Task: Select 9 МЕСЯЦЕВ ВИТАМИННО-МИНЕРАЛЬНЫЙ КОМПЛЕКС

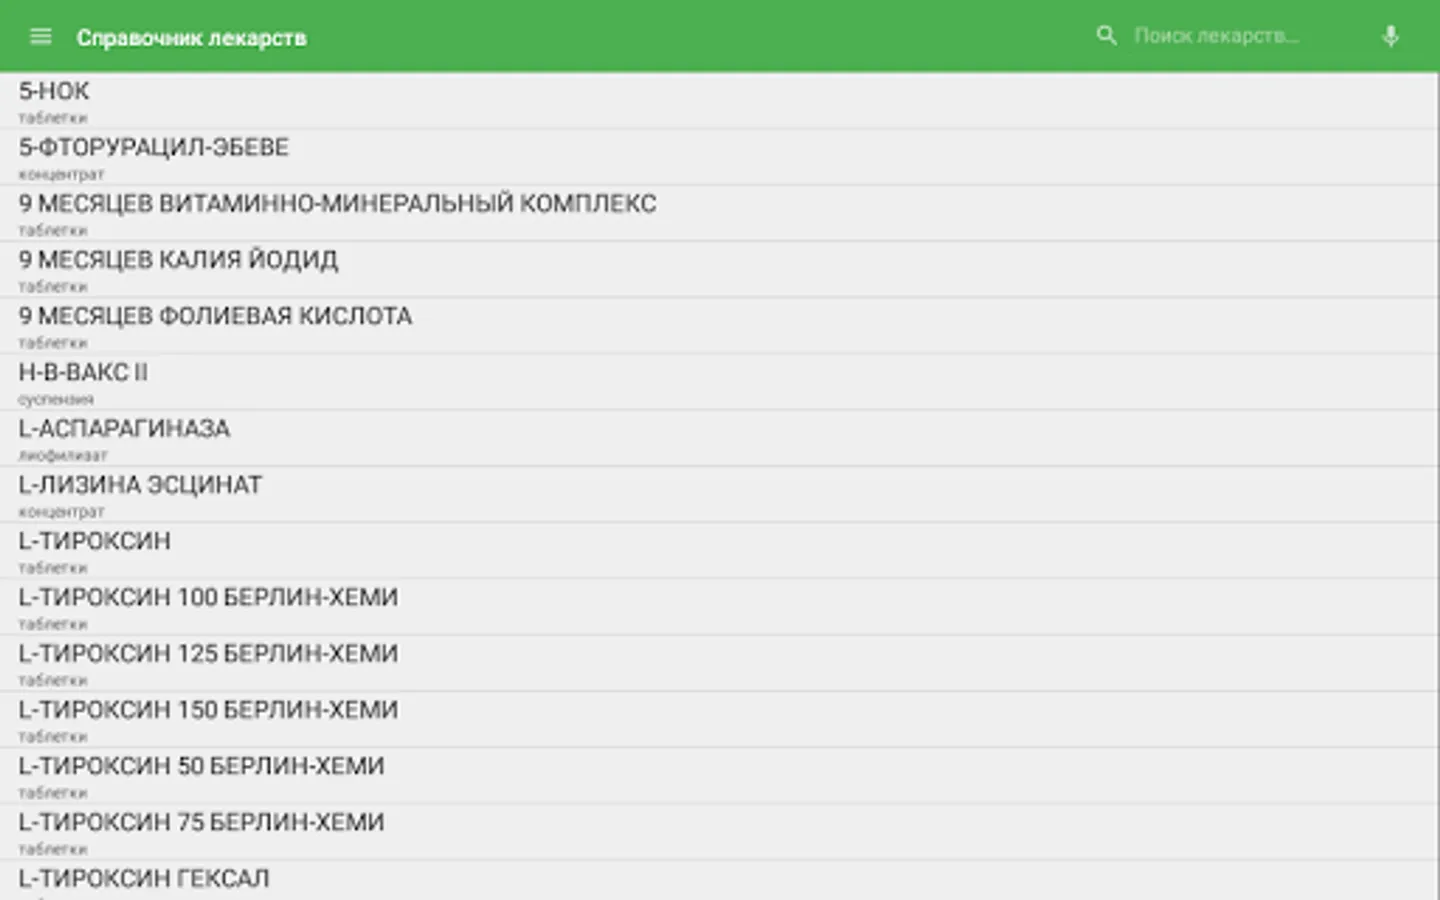Action: 720,213
